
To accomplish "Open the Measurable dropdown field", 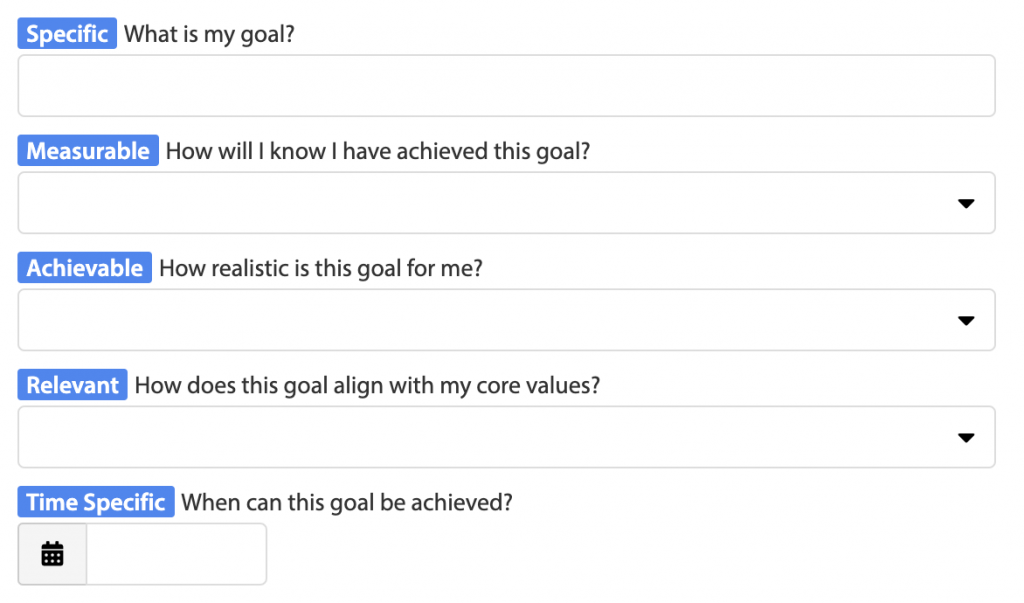I will pos(506,203).
